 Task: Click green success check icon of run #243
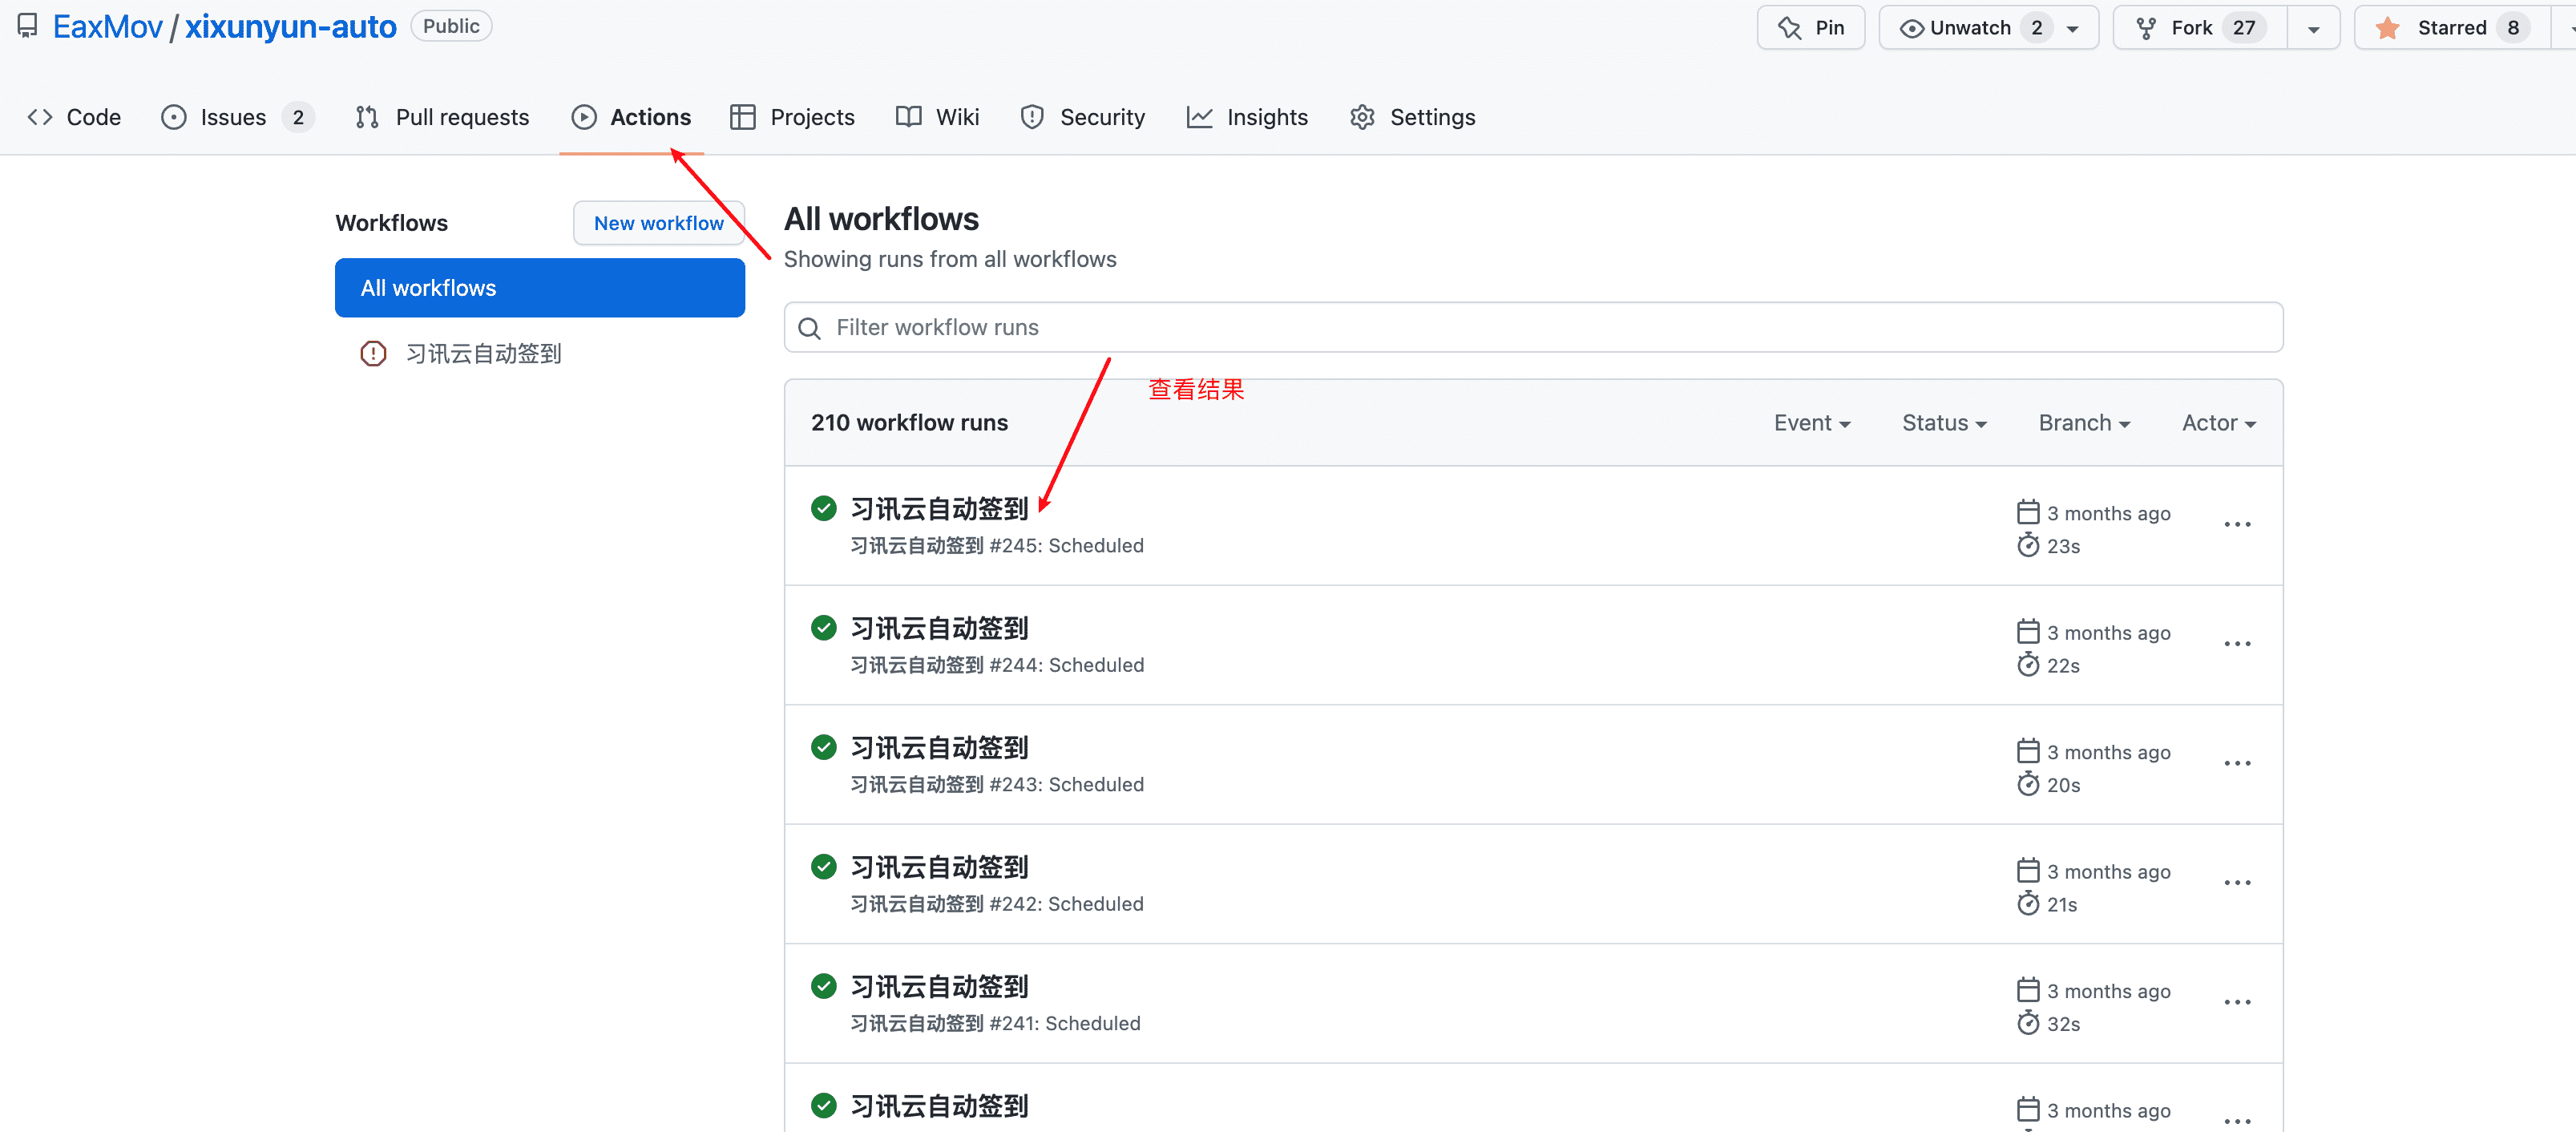[823, 747]
